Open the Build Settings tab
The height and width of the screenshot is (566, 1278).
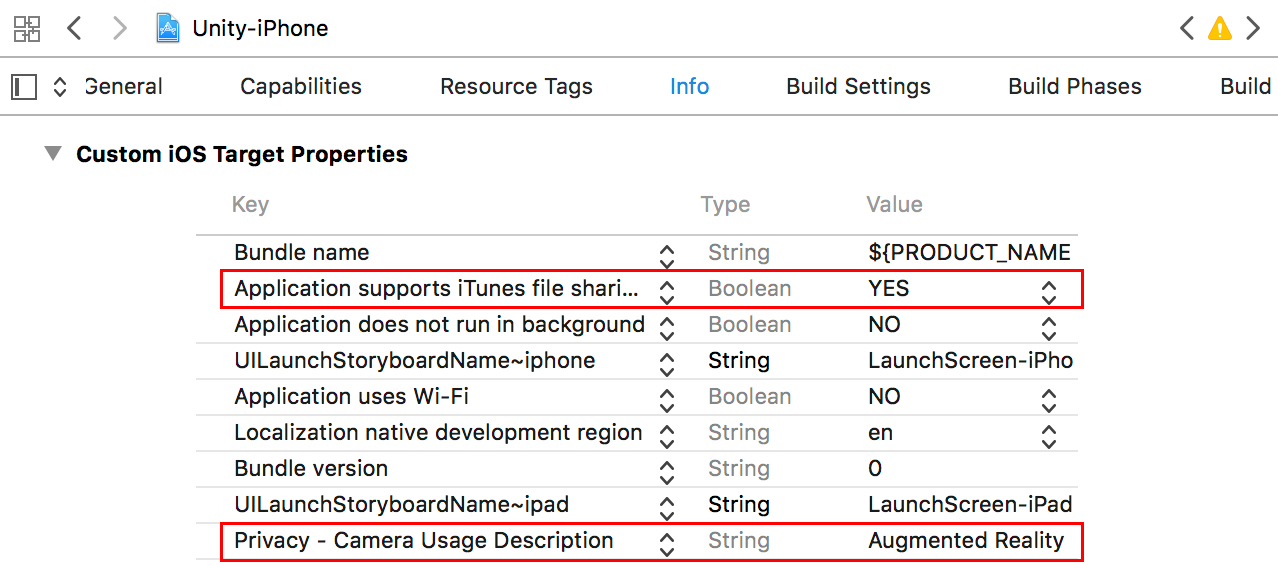(x=858, y=87)
